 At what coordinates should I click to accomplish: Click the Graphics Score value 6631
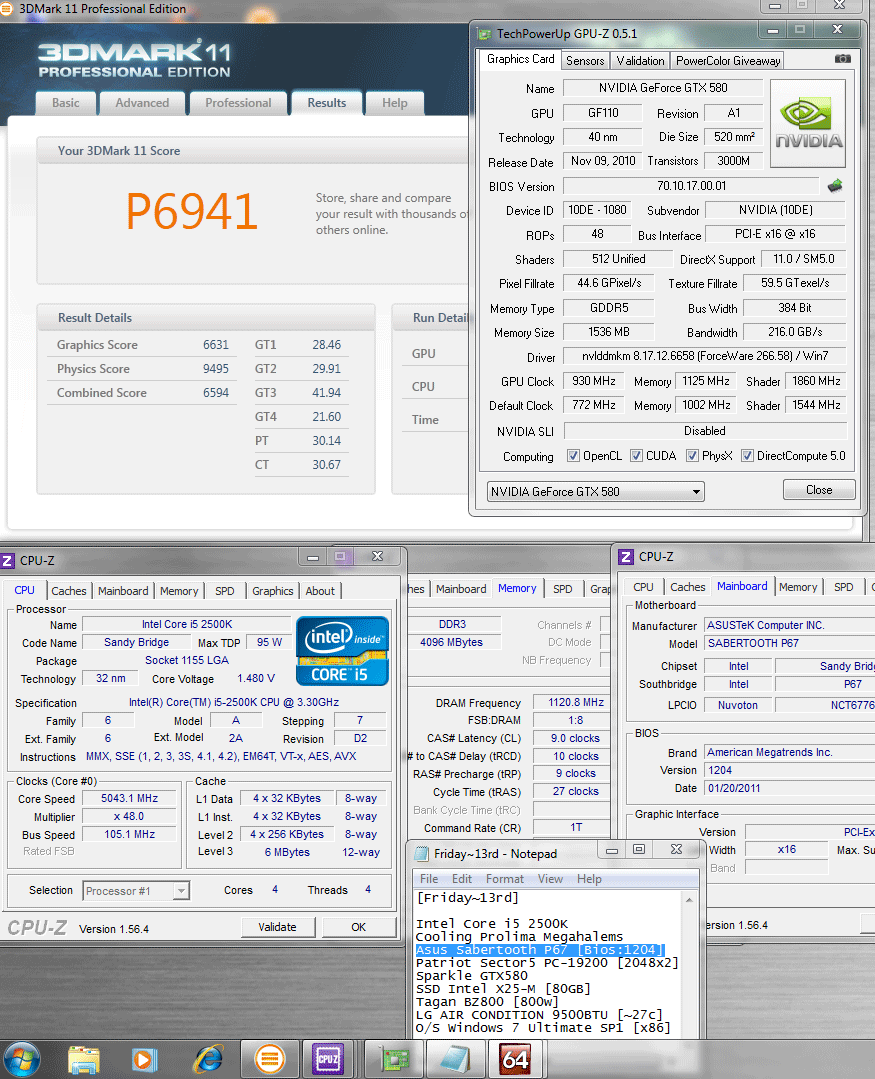pos(215,345)
